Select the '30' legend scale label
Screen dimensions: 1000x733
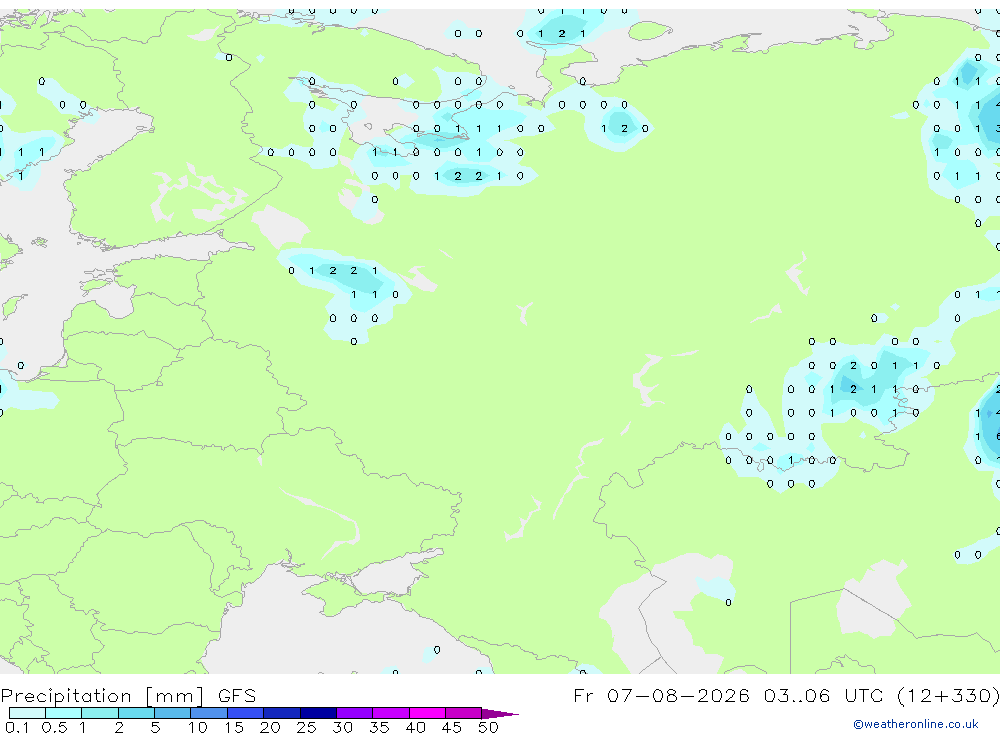(x=342, y=727)
